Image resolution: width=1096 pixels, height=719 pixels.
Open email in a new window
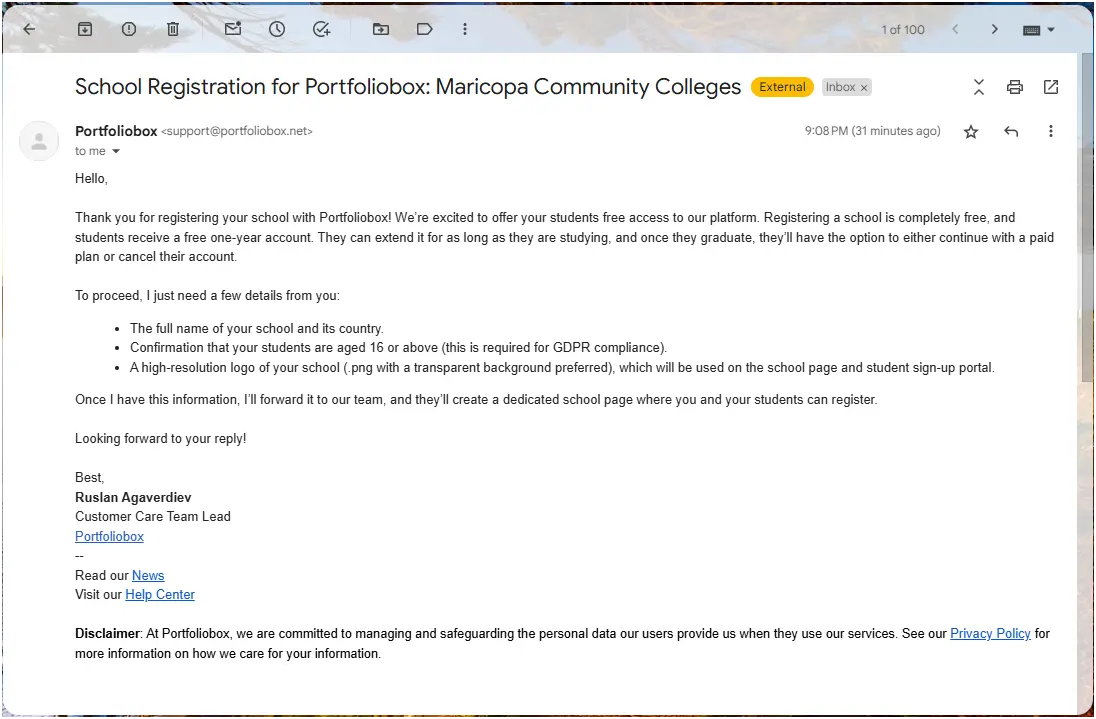[1051, 87]
